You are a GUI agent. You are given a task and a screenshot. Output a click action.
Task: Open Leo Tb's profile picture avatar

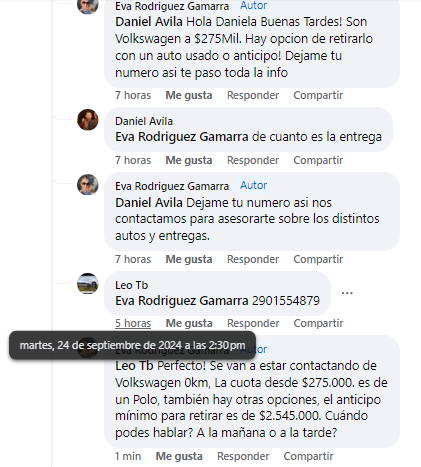(88, 284)
